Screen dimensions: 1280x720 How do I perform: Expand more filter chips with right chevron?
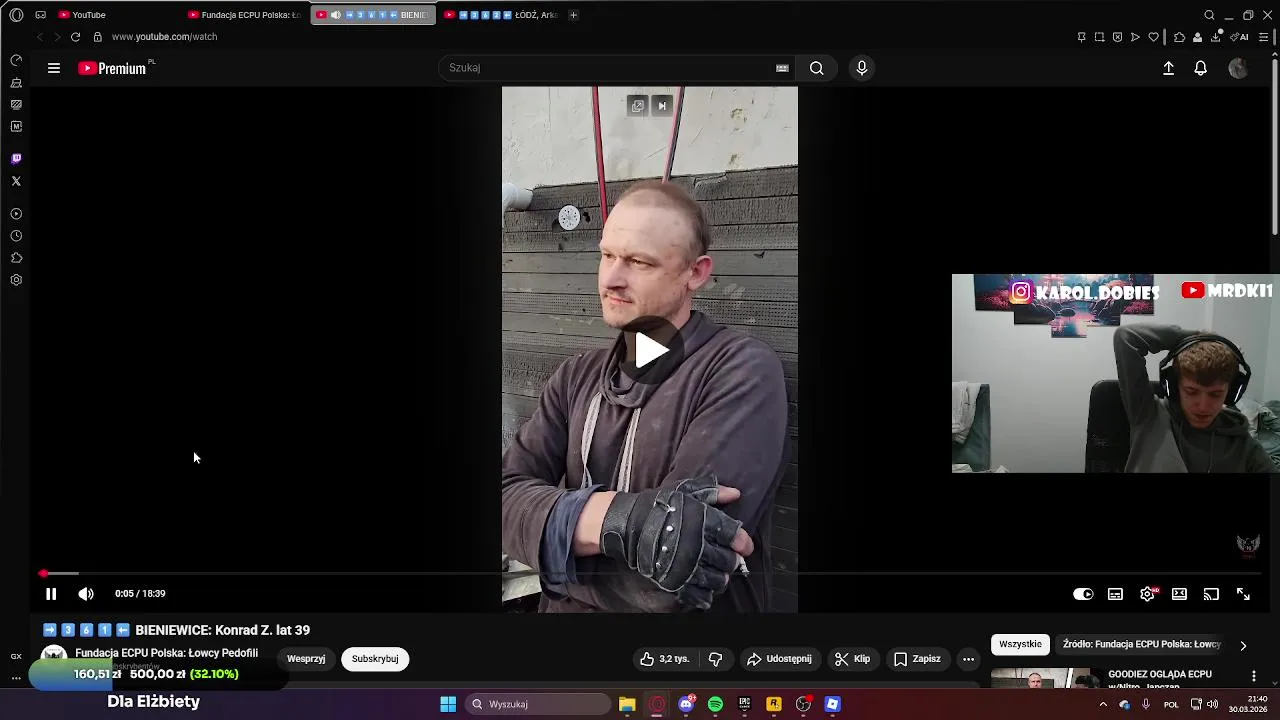click(x=1243, y=645)
